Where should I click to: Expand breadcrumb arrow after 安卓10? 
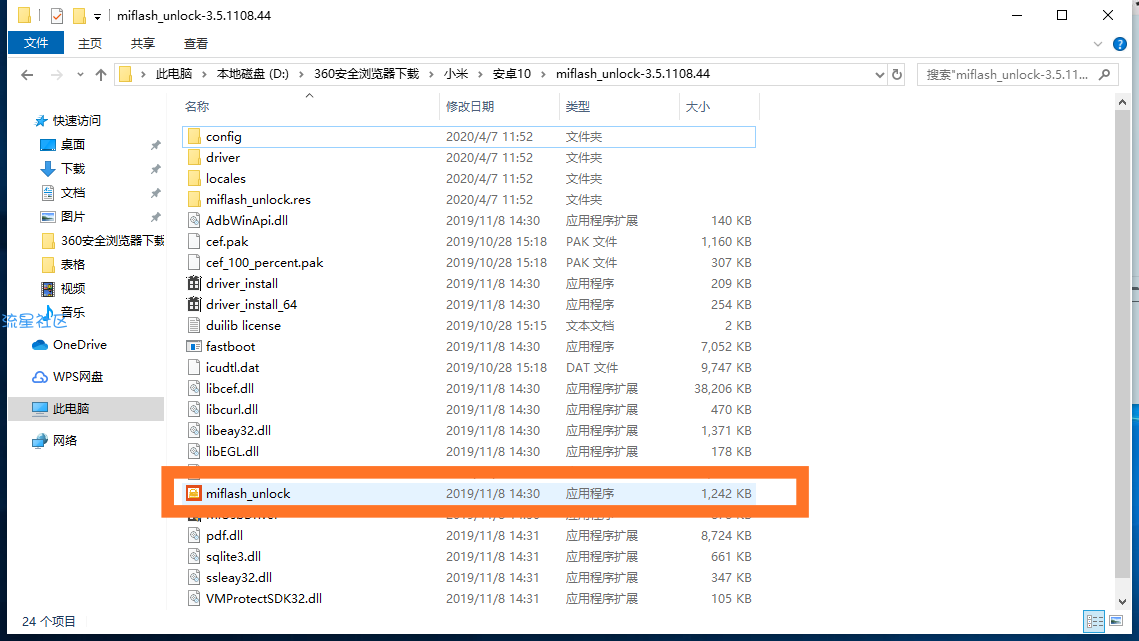(543, 74)
